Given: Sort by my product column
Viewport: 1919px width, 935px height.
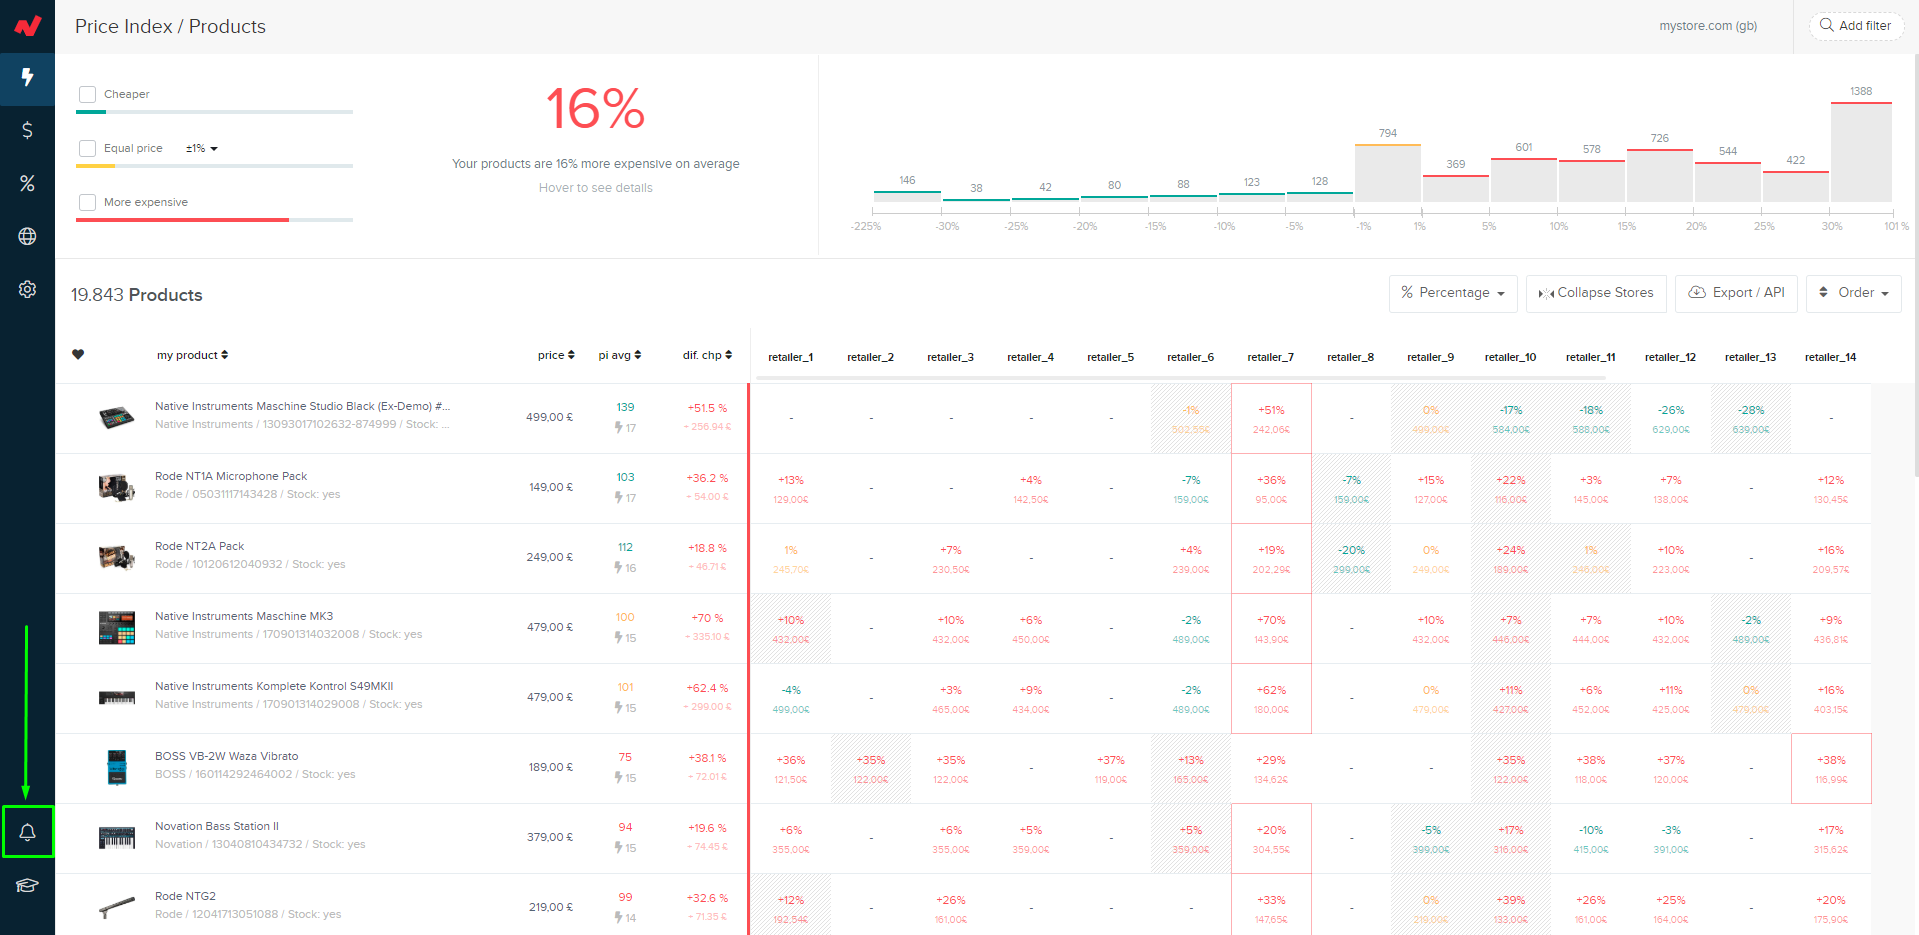Looking at the screenshot, I should (192, 355).
